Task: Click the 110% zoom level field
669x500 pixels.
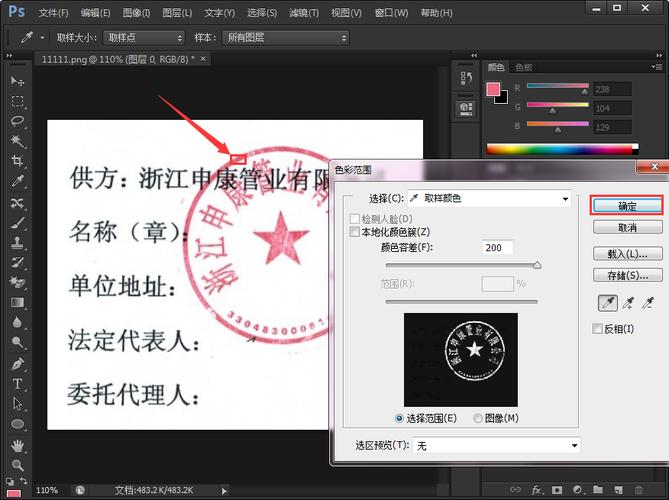Action: click(48, 490)
